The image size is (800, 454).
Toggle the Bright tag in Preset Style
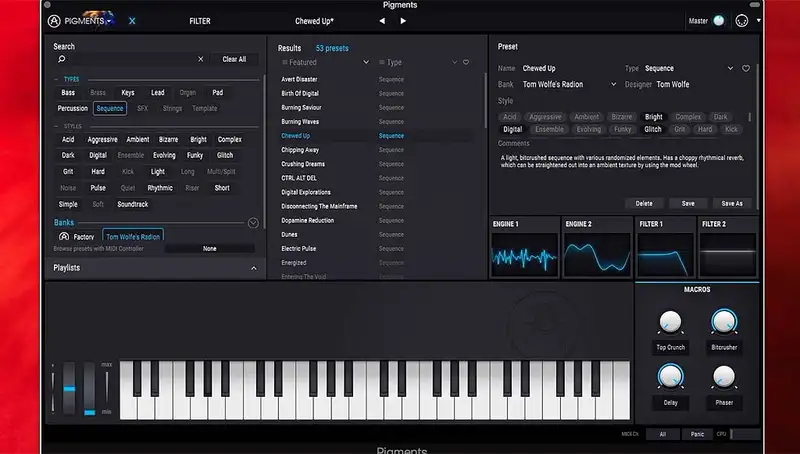tap(654, 117)
